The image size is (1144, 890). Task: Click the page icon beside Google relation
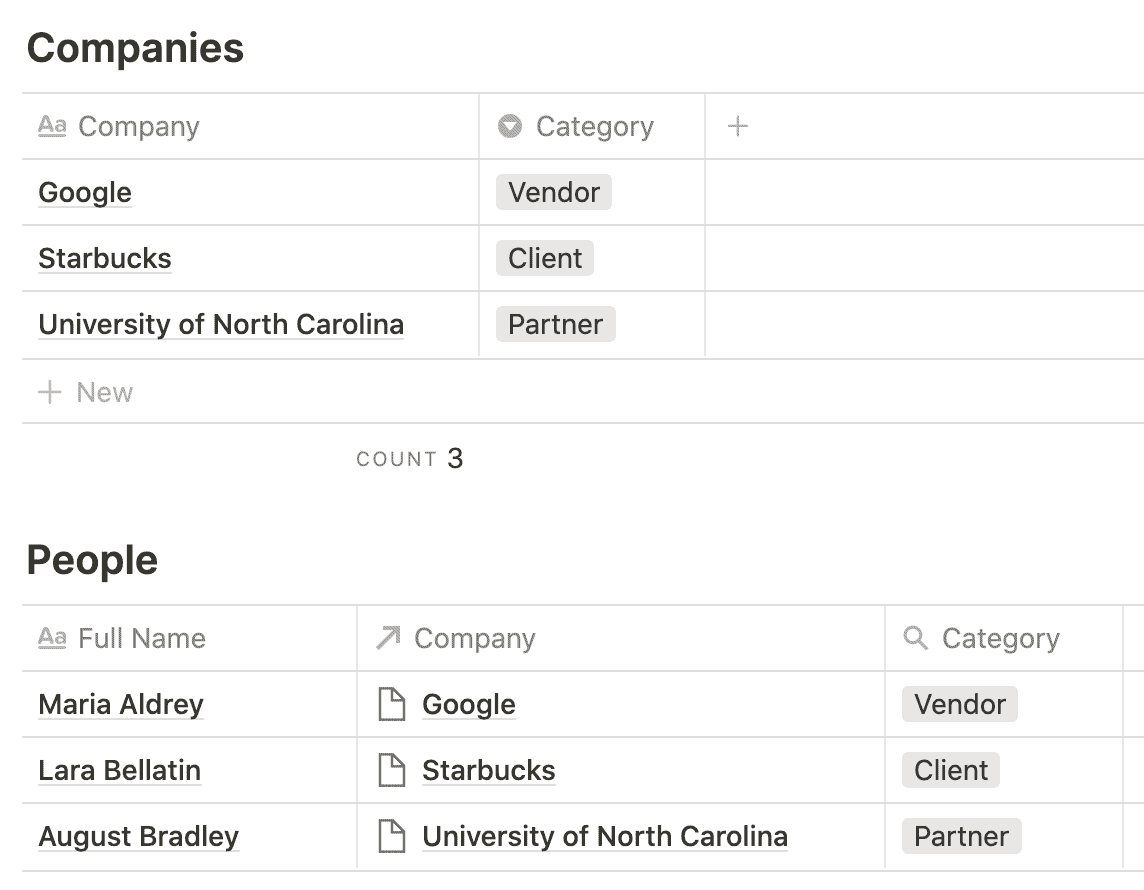point(392,705)
